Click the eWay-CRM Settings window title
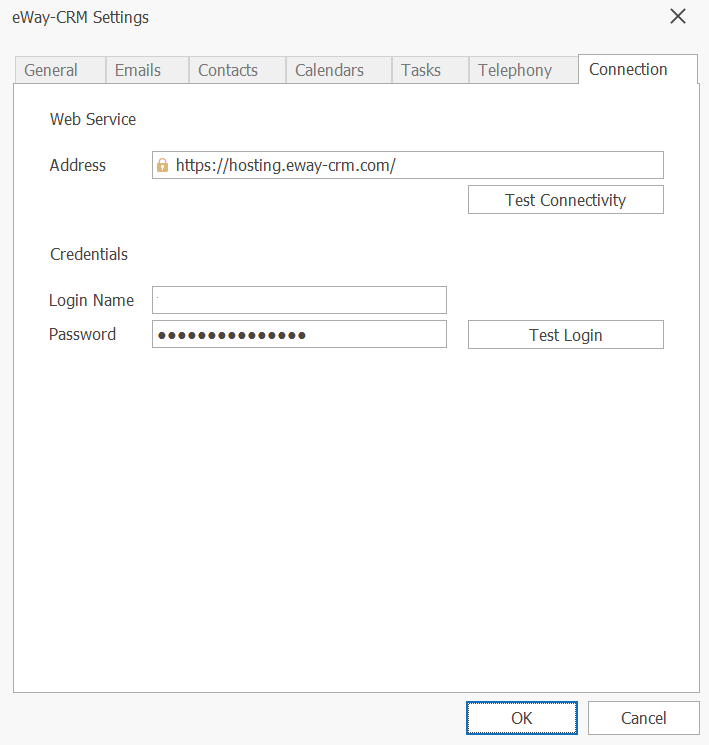Screen dimensions: 709x745 (x=80, y=17)
